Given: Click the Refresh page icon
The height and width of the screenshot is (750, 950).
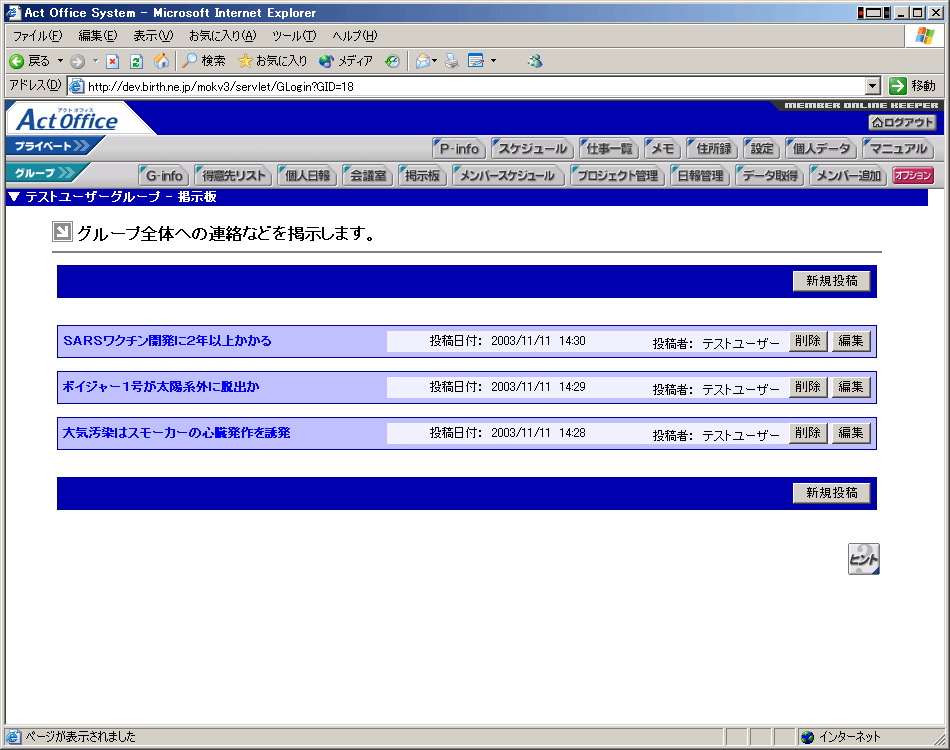Looking at the screenshot, I should [137, 61].
